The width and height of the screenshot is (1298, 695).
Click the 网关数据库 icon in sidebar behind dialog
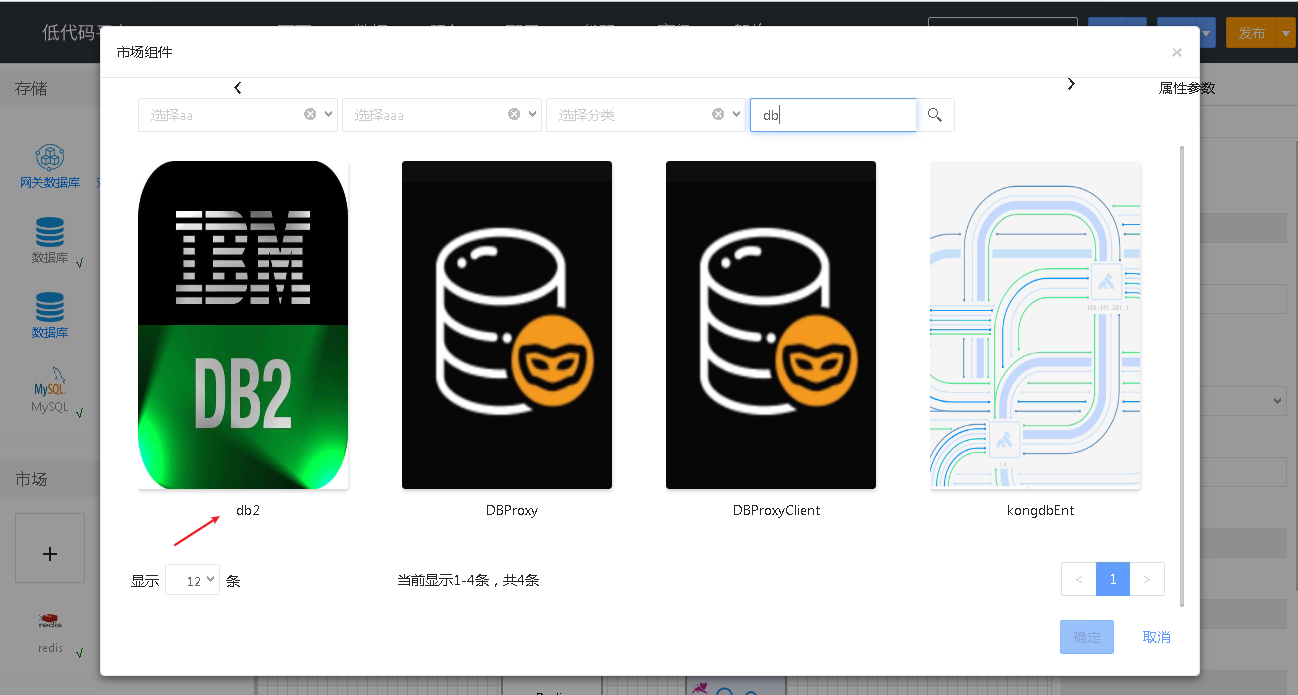point(50,158)
